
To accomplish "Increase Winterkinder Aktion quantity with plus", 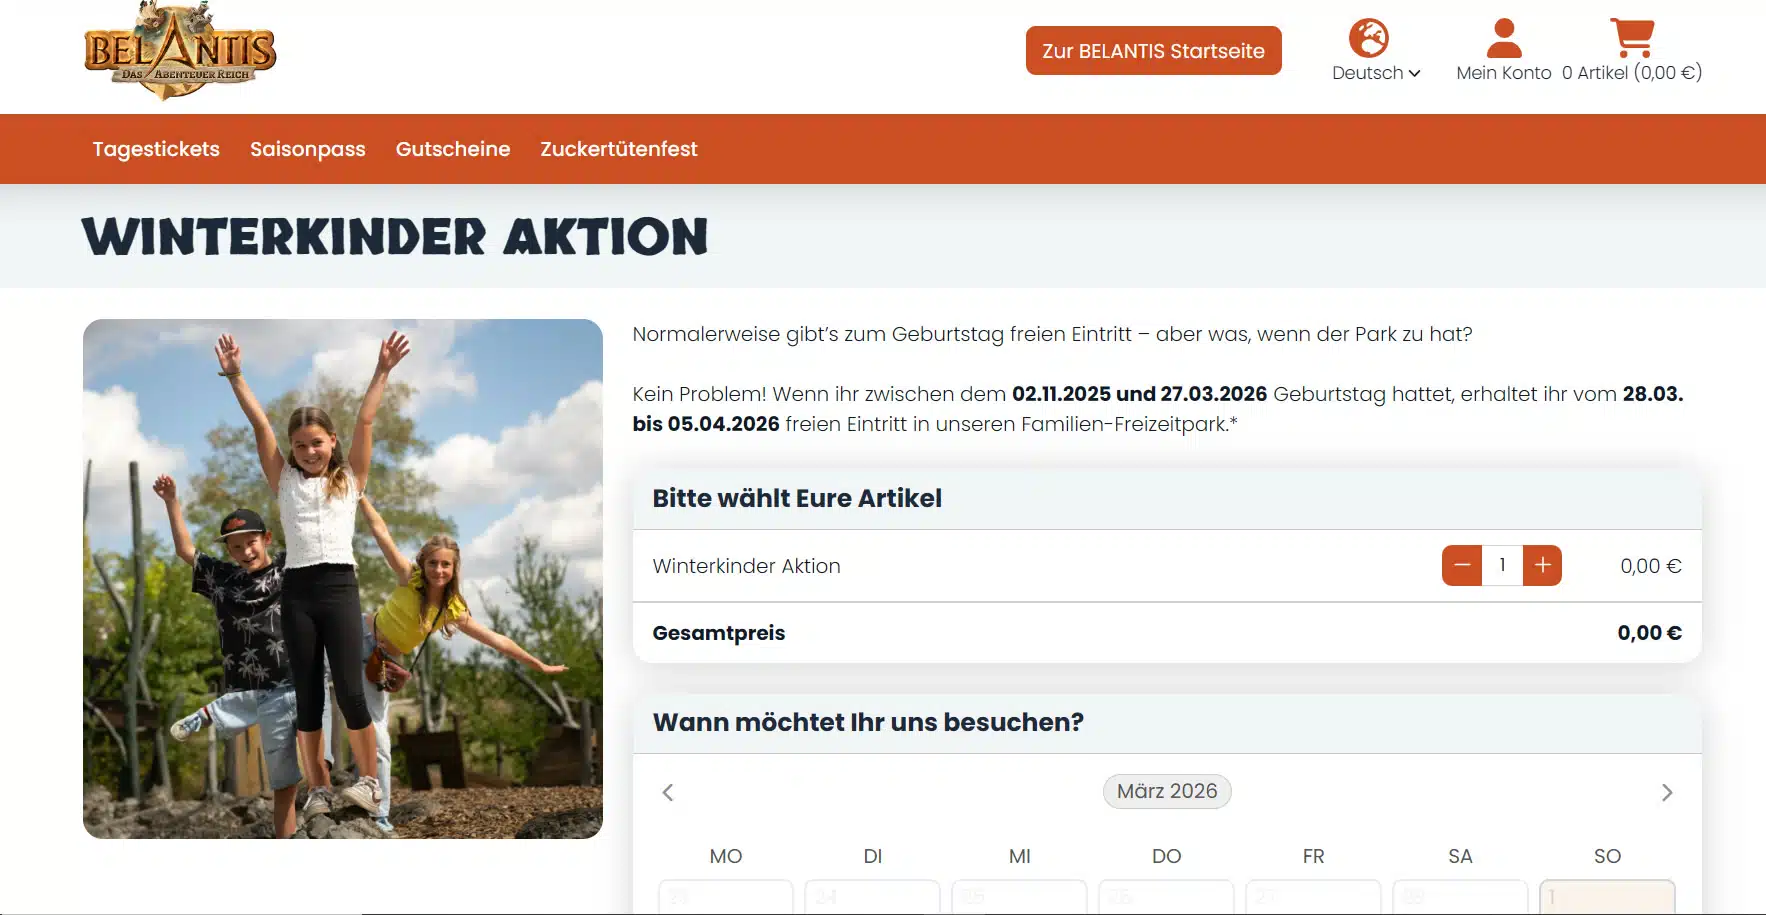I will tap(1542, 566).
